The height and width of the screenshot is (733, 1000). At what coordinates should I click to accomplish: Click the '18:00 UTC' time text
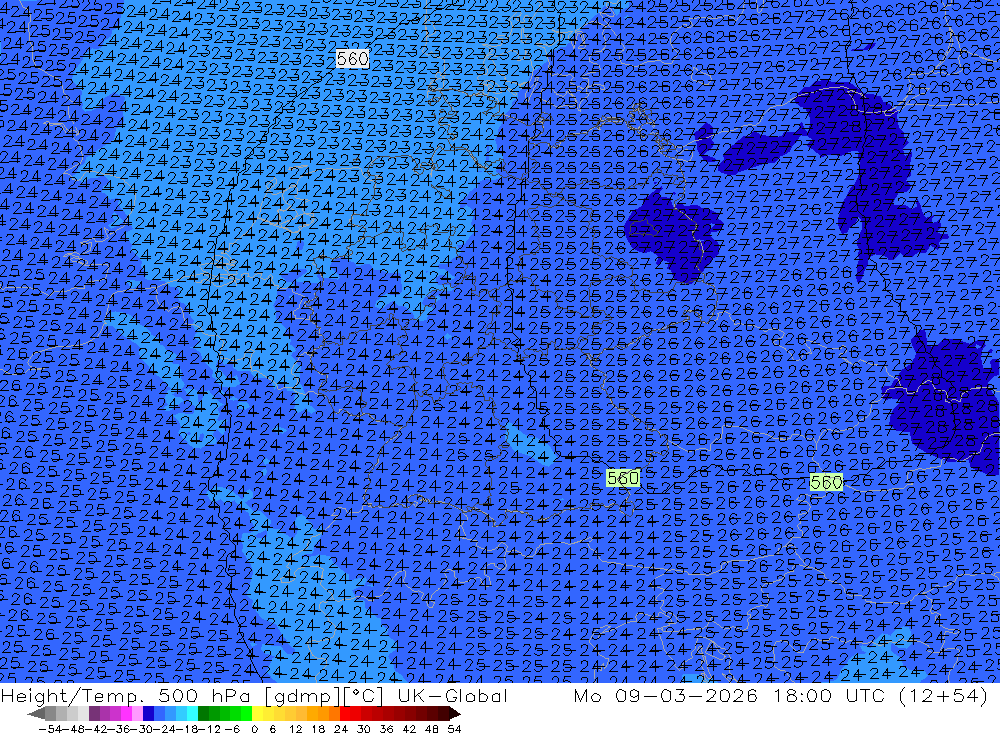click(832, 696)
